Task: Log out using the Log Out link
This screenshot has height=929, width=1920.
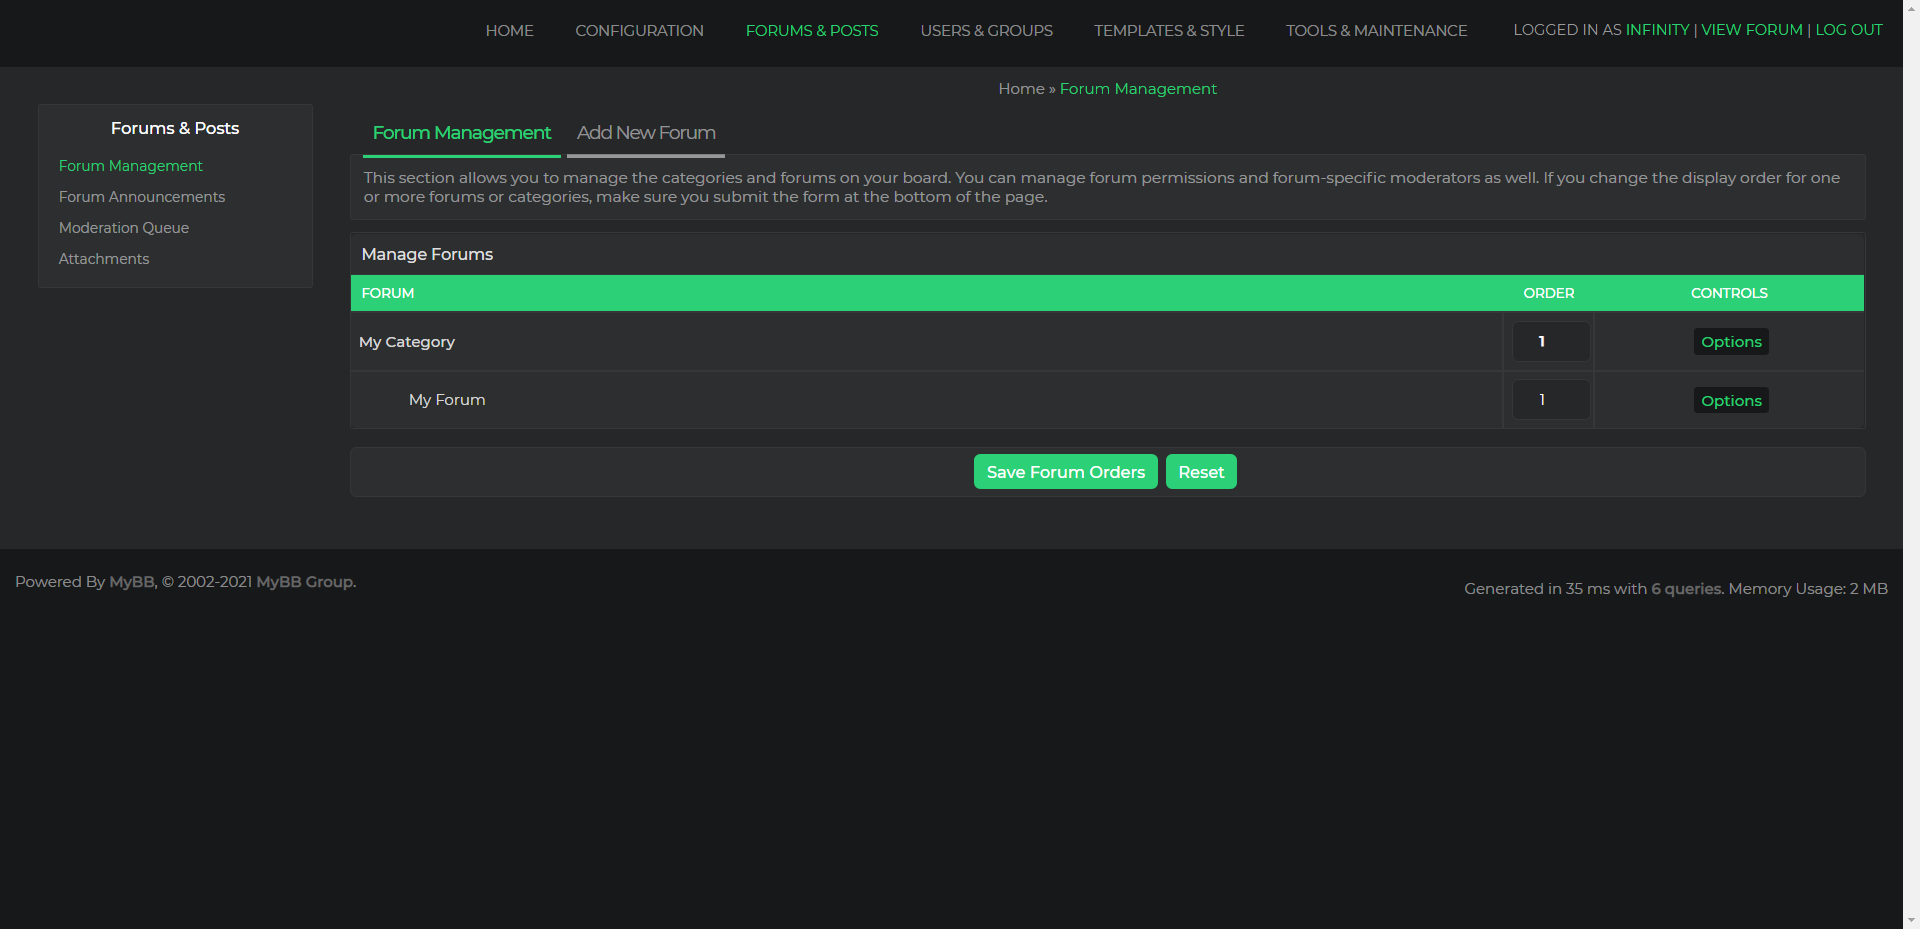Action: (x=1848, y=30)
